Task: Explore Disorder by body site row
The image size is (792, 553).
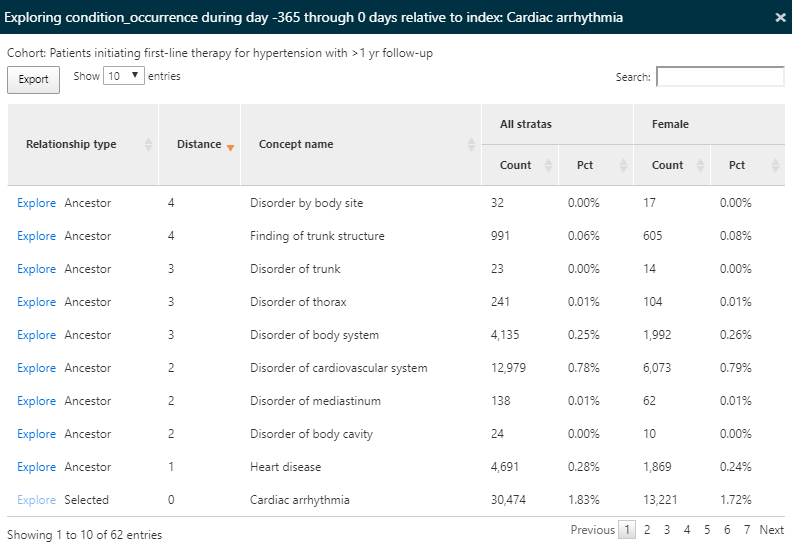Action: click(x=36, y=203)
